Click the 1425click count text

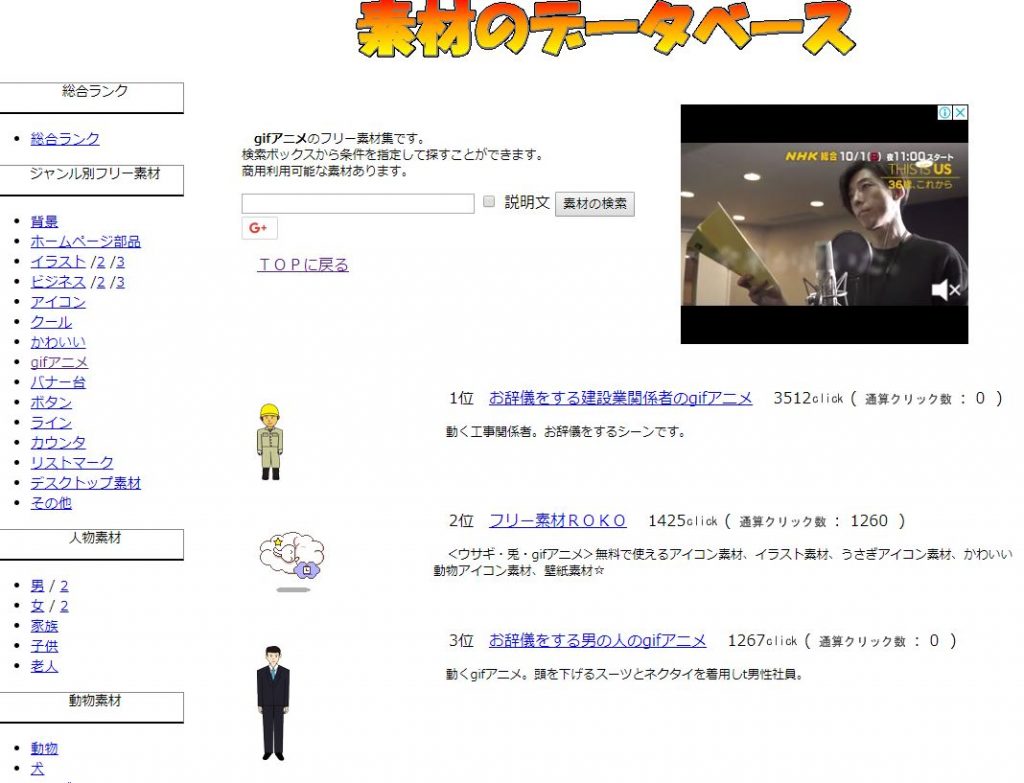(x=682, y=521)
